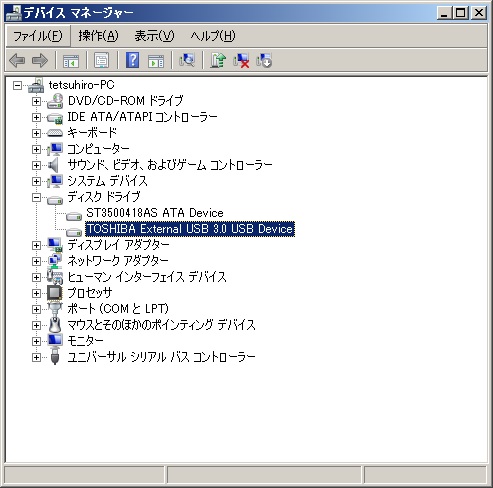
Task: Click the モニター category icon
Action: [55, 341]
